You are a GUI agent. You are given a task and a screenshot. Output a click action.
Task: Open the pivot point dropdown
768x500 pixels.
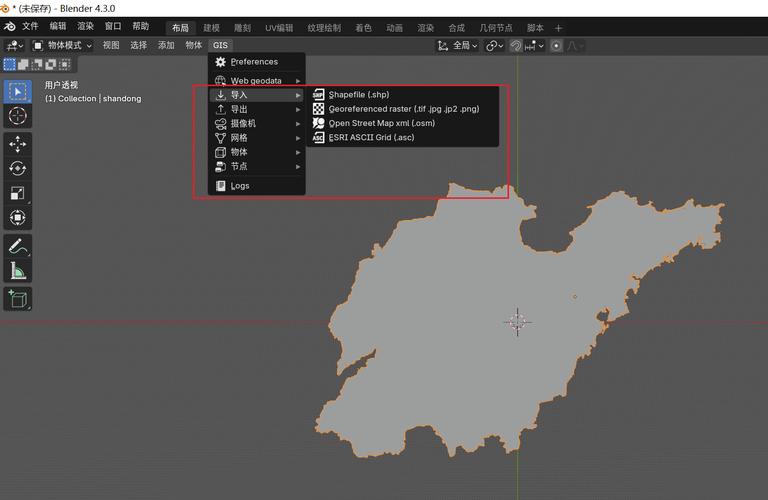coord(494,46)
